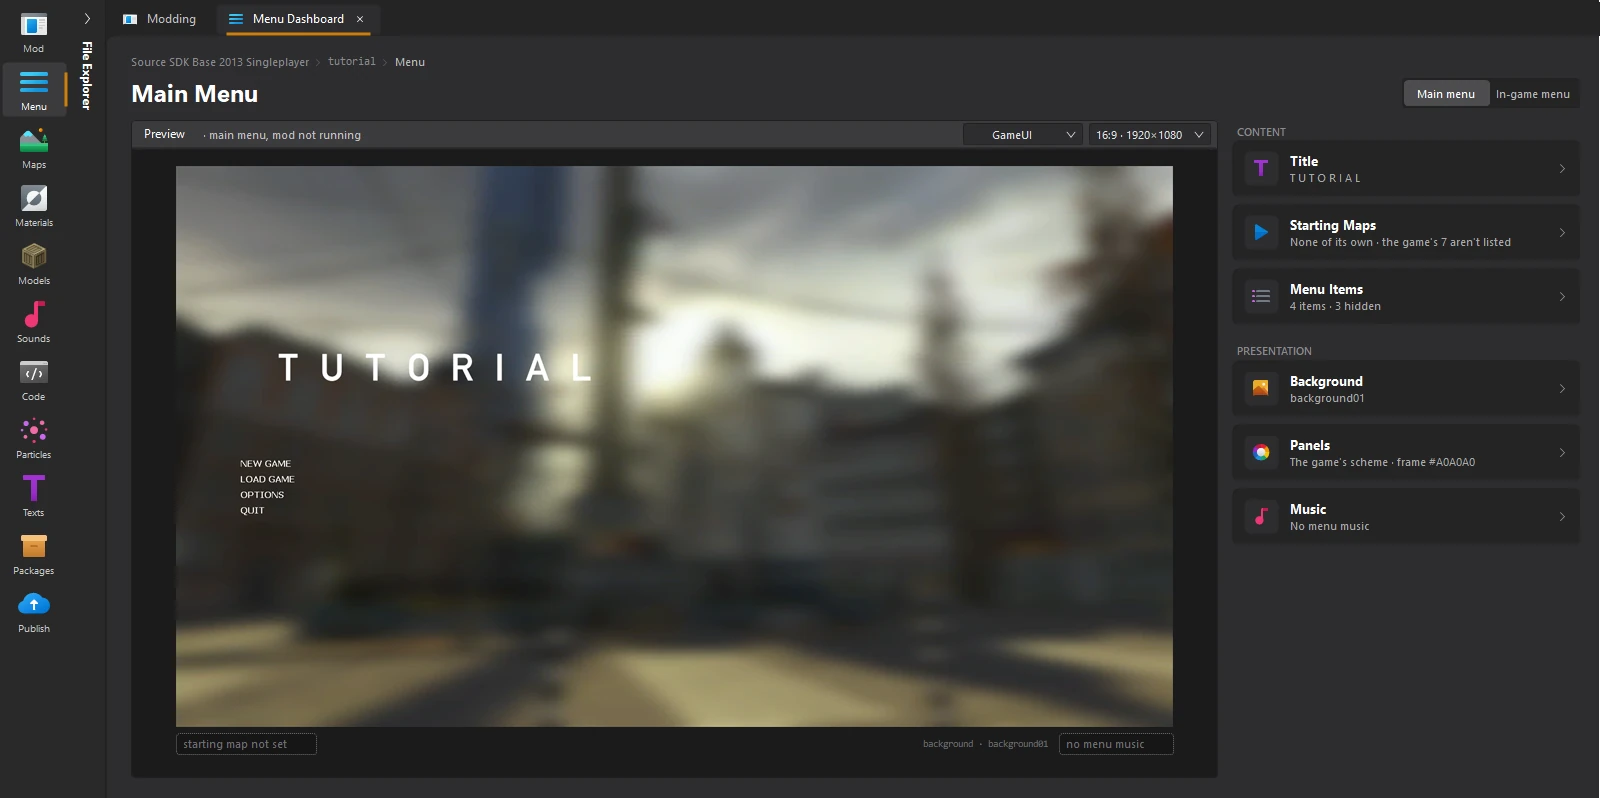Image resolution: width=1600 pixels, height=798 pixels.
Task: Expand the Title card chevron
Action: 1562,169
